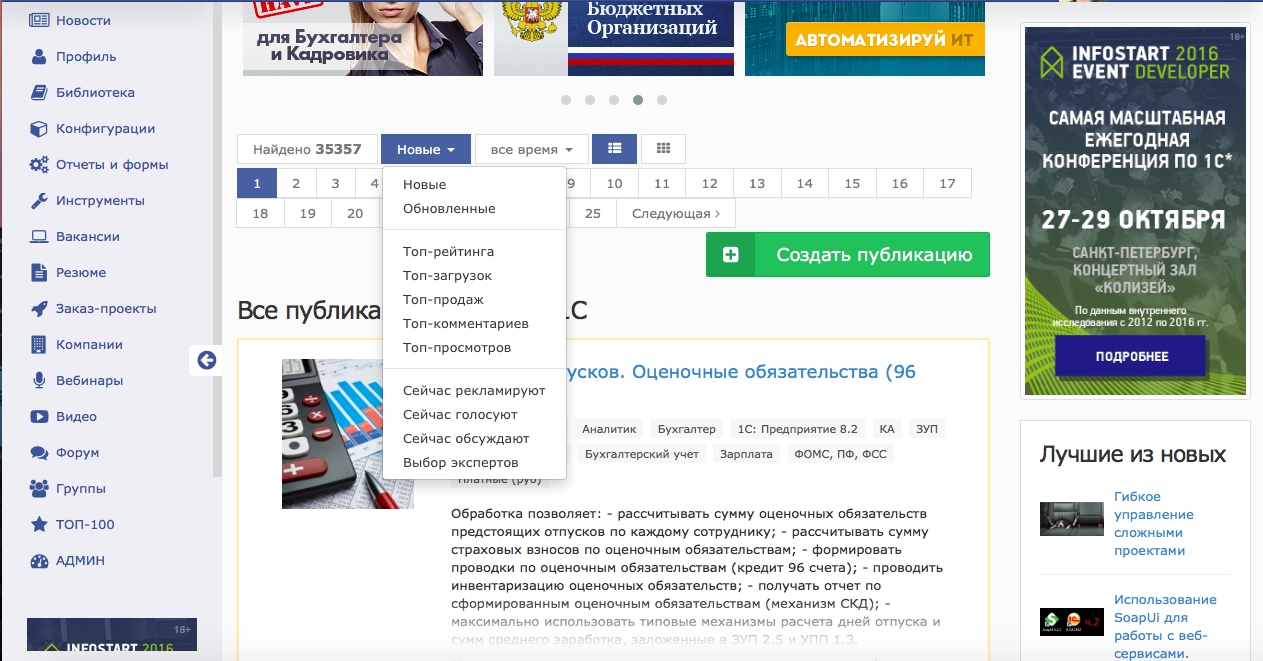1263x661 pixels.
Task: Open the для Бухгалтера и Кадровика banner
Action: (363, 38)
